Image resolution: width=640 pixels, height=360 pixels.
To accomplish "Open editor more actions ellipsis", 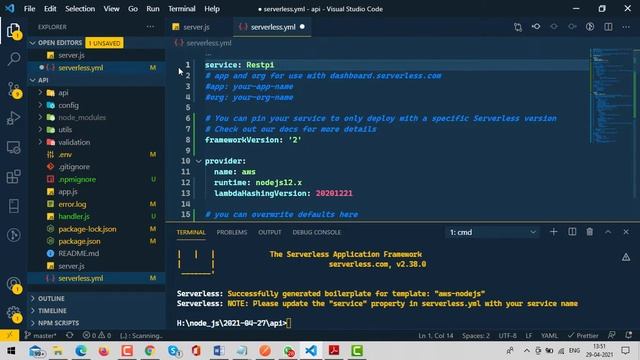I will pos(626,27).
